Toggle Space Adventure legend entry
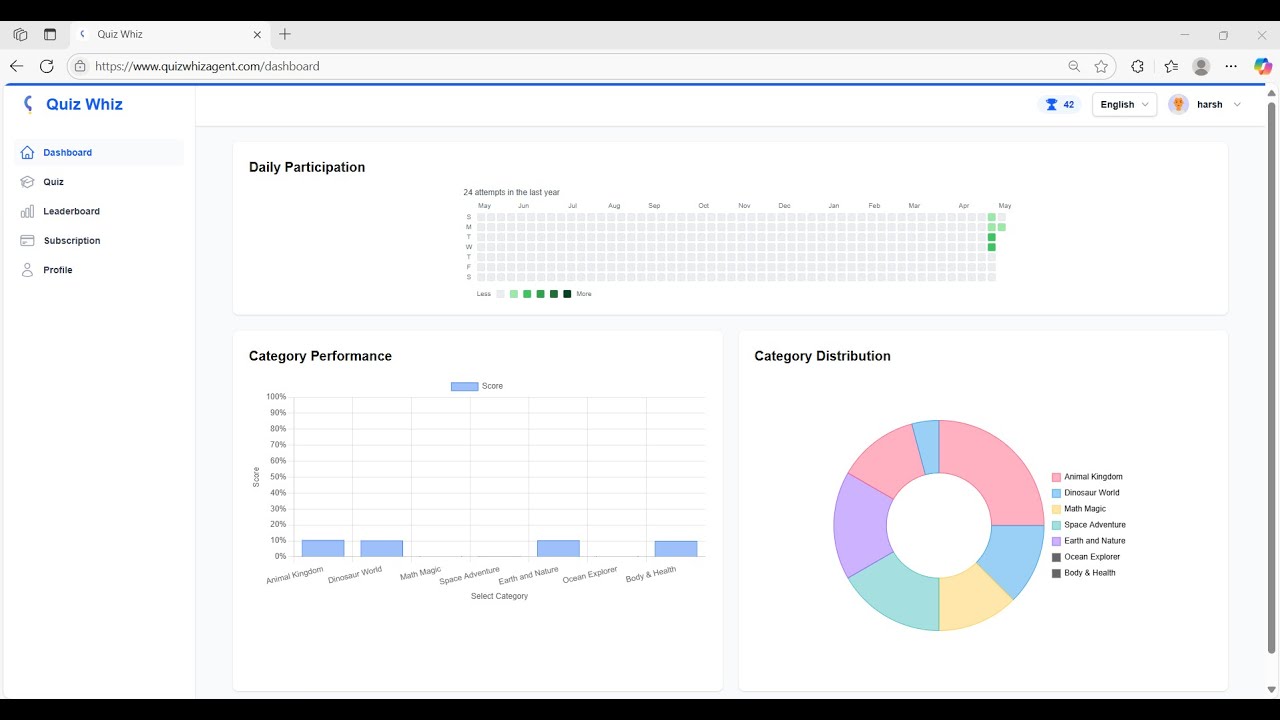Image resolution: width=1280 pixels, height=720 pixels. point(1089,525)
